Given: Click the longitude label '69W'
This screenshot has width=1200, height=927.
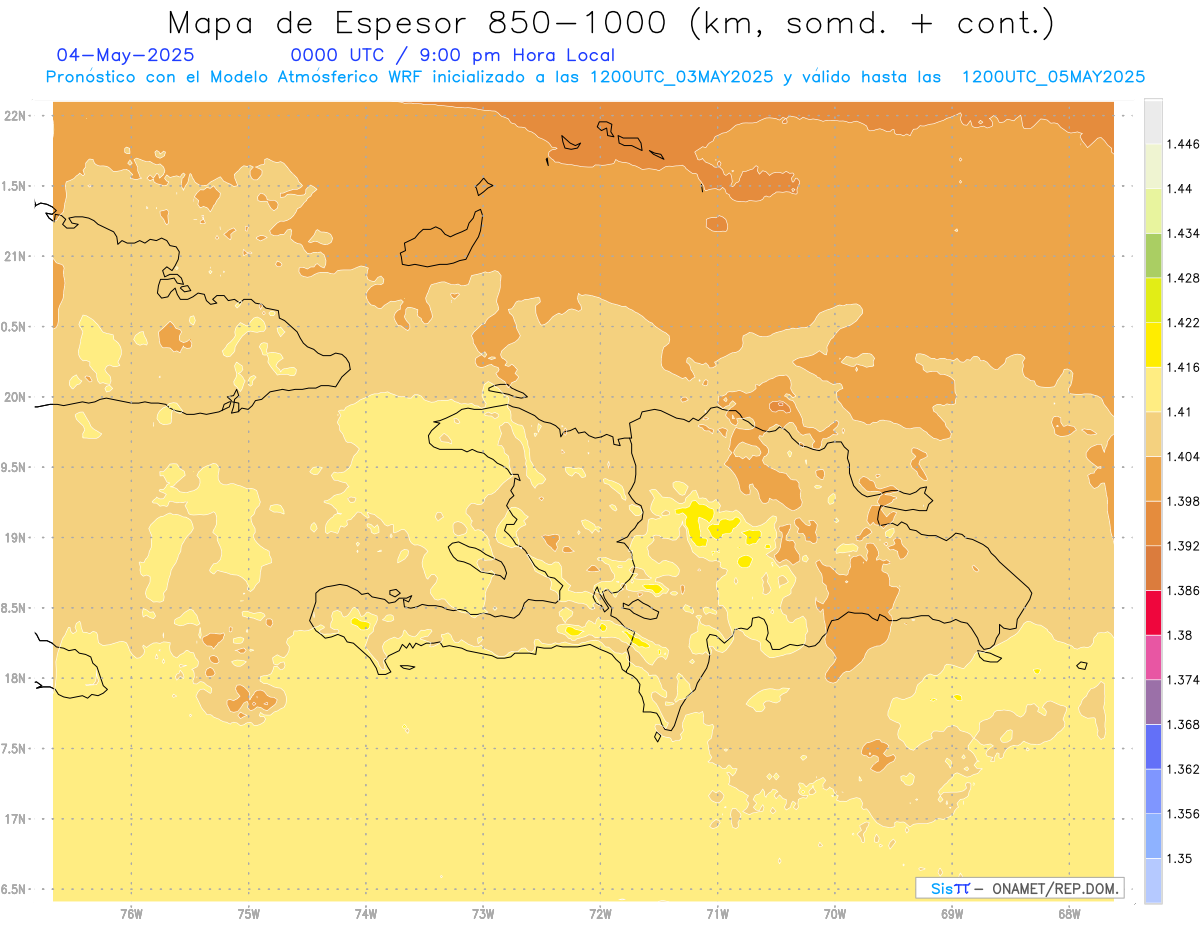Looking at the screenshot, I should [x=952, y=913].
